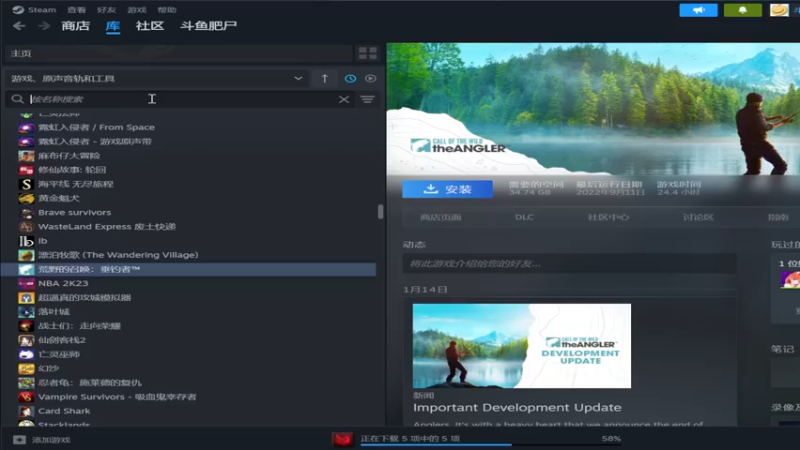Toggle the ready-to-play filter icon
The height and width of the screenshot is (450, 800).
(x=370, y=79)
